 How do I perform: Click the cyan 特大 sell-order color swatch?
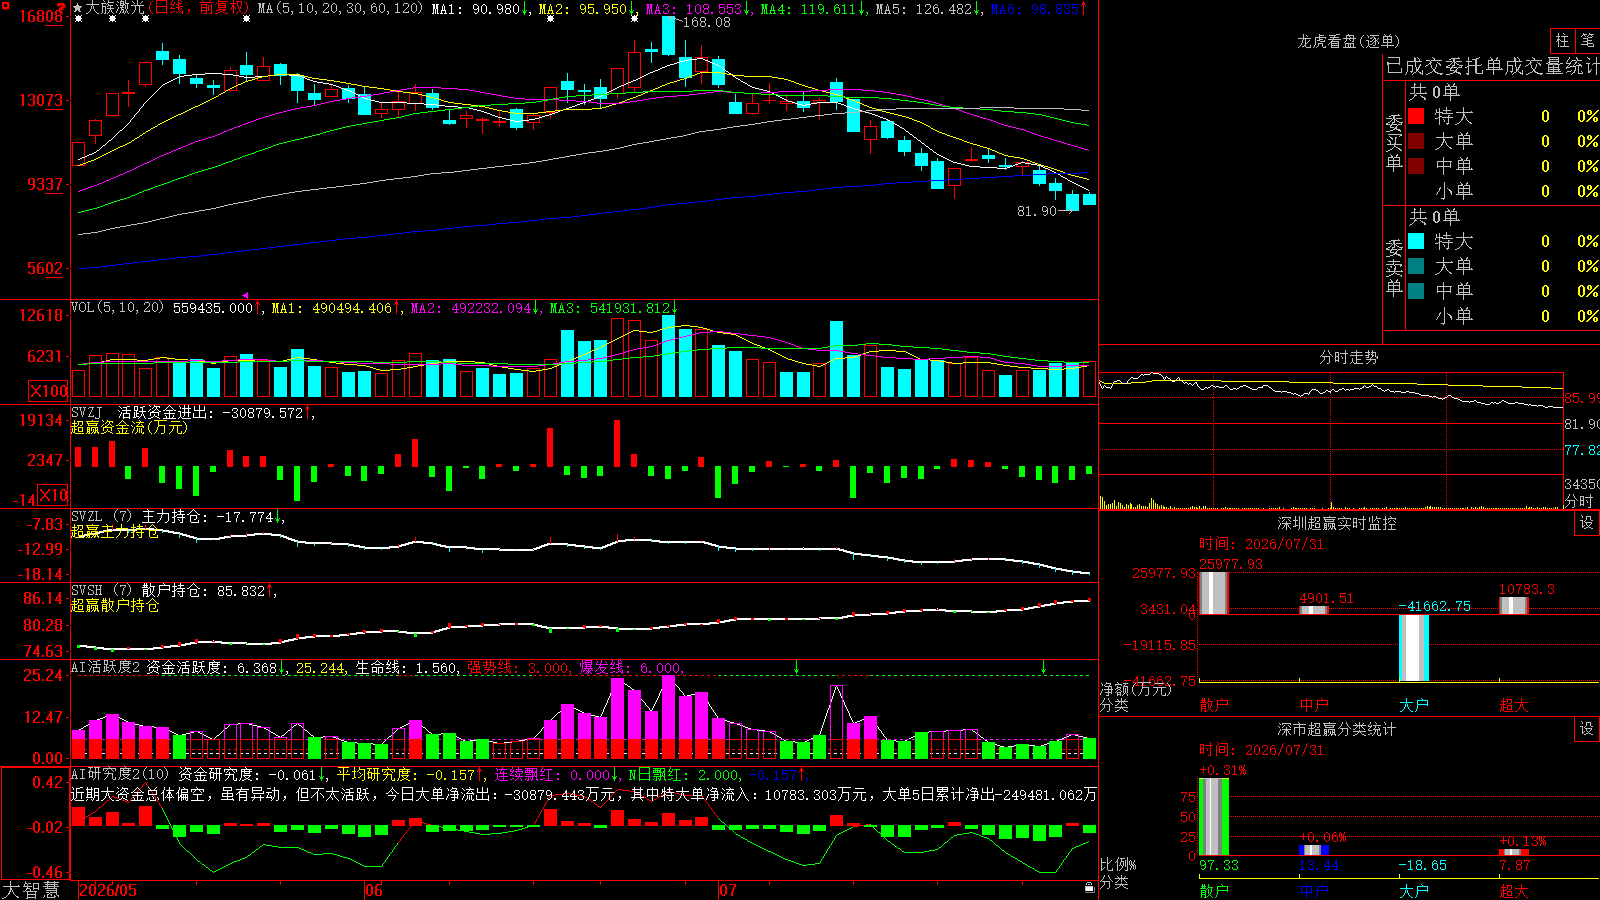click(1416, 241)
